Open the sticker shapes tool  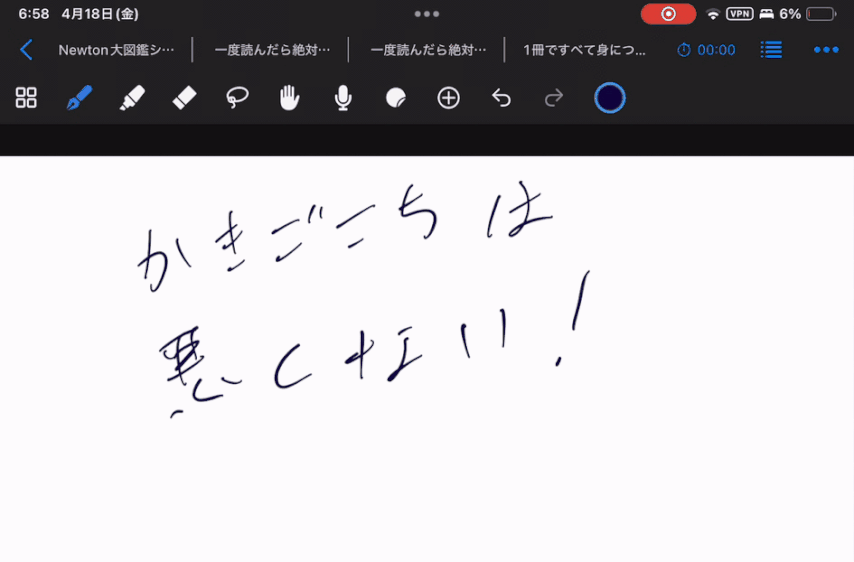coord(396,98)
